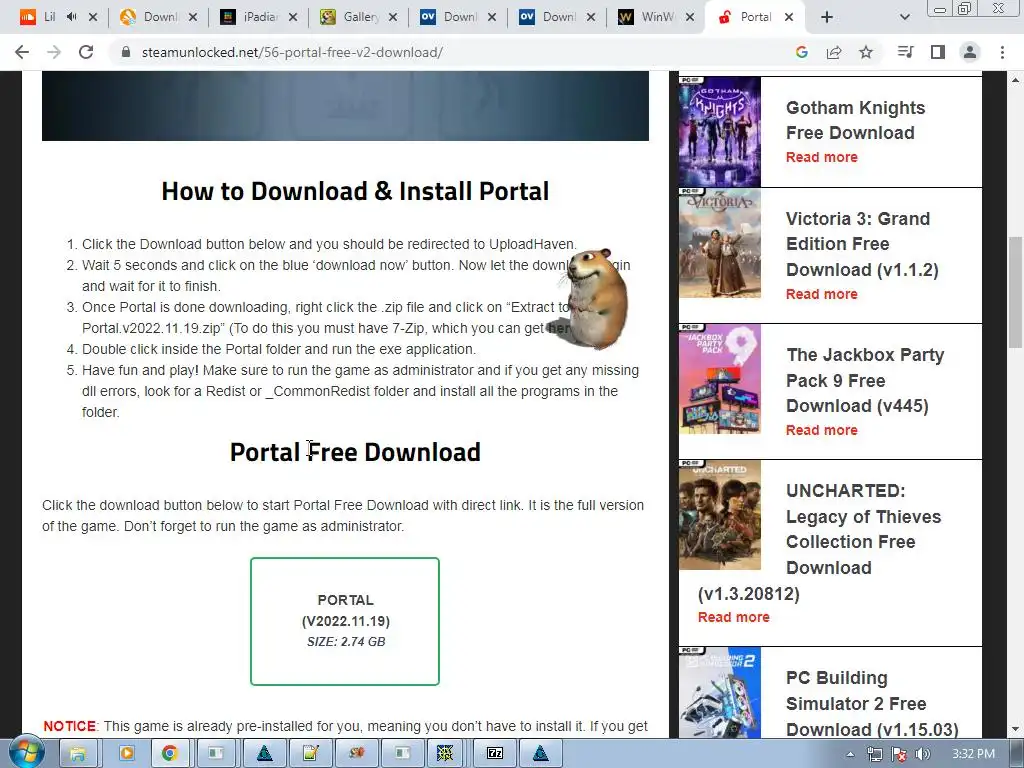Open the Chrome profile avatar
Image resolution: width=1024 pixels, height=768 pixels.
970,52
